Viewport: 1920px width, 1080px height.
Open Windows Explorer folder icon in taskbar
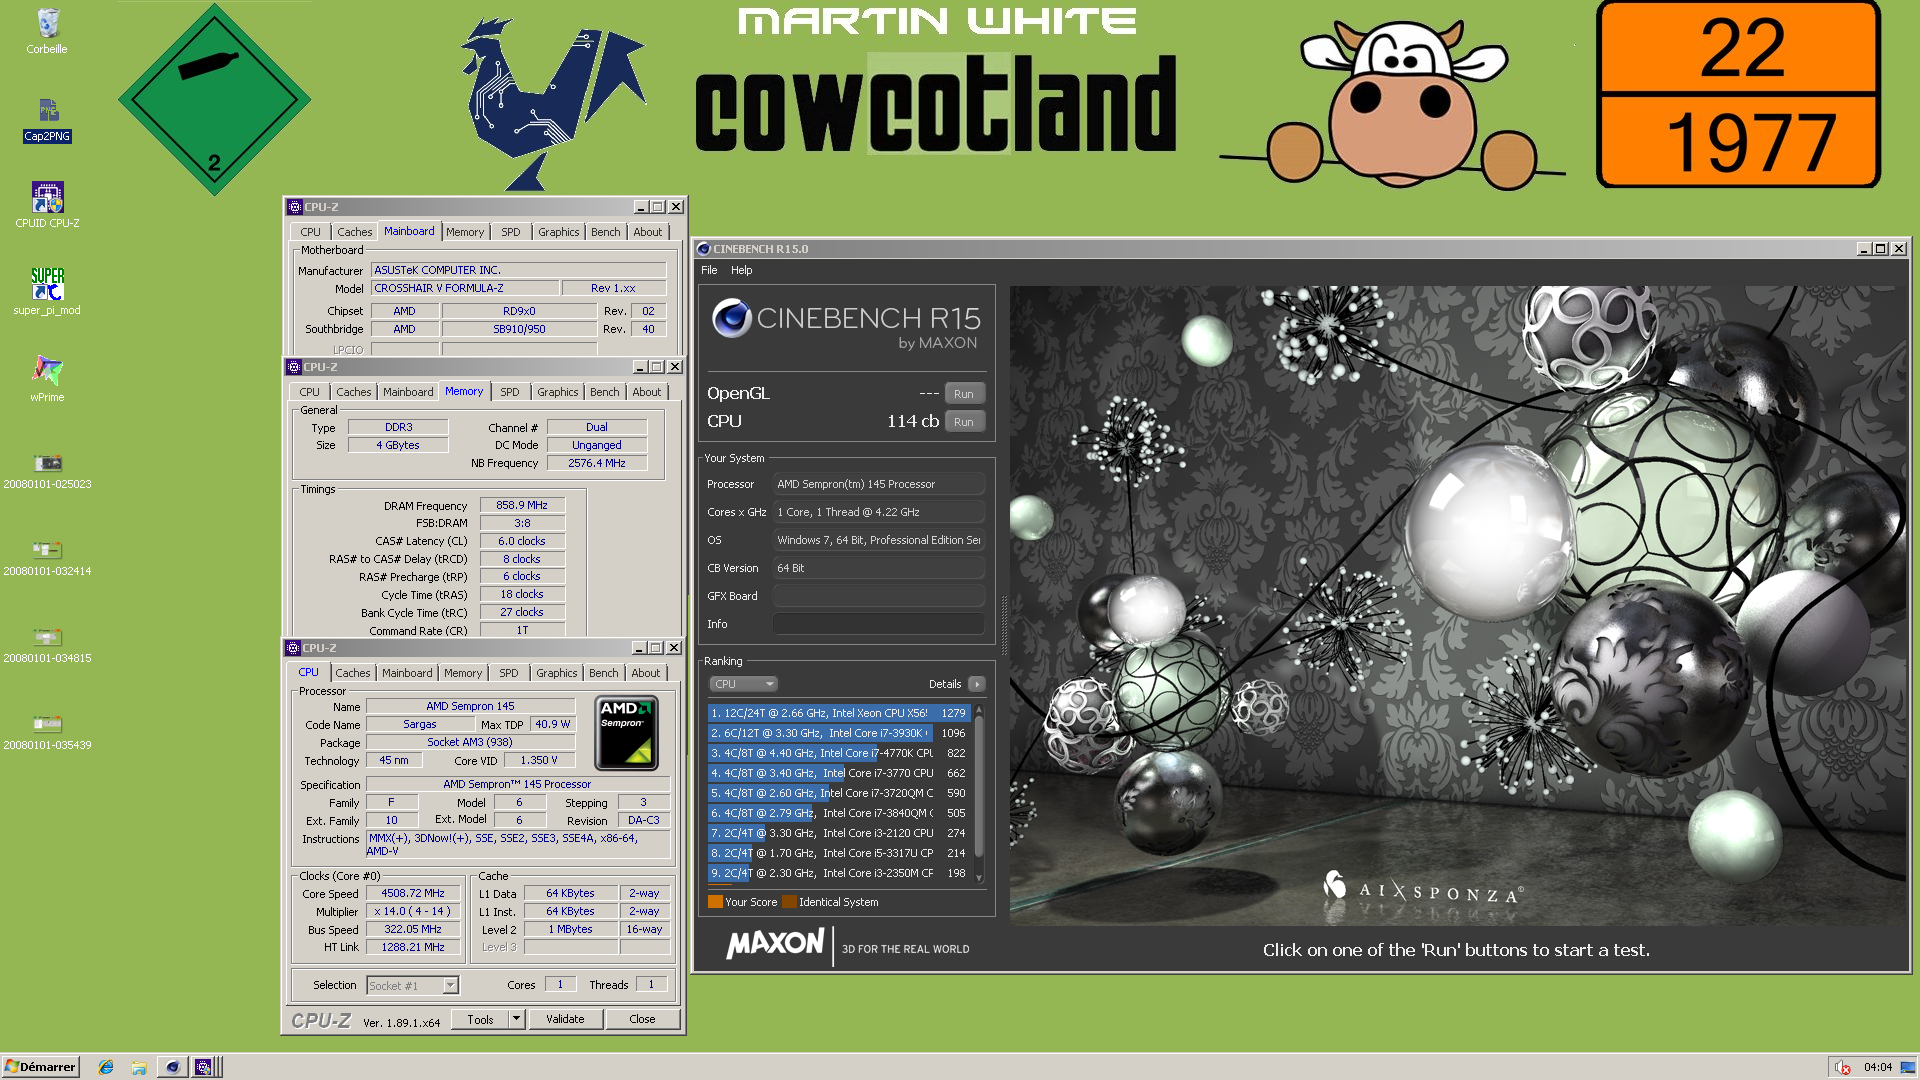tap(139, 1067)
